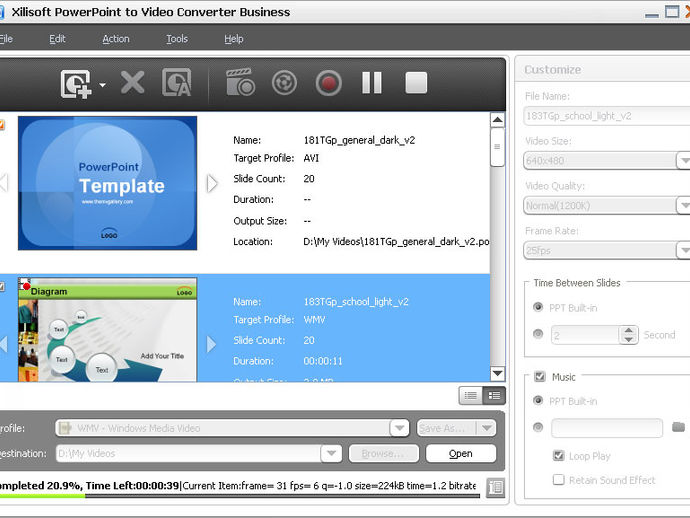Viewport: 690px width, 518px height.
Task: Click the Save As button
Action: (x=447, y=428)
